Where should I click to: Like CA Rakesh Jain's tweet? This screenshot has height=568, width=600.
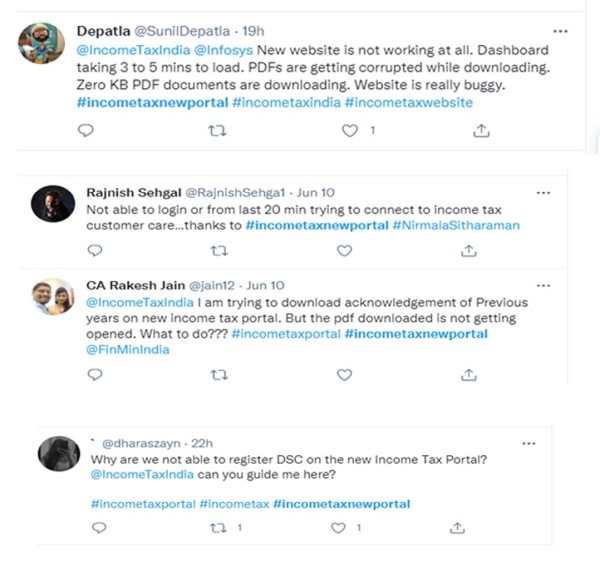[x=345, y=375]
